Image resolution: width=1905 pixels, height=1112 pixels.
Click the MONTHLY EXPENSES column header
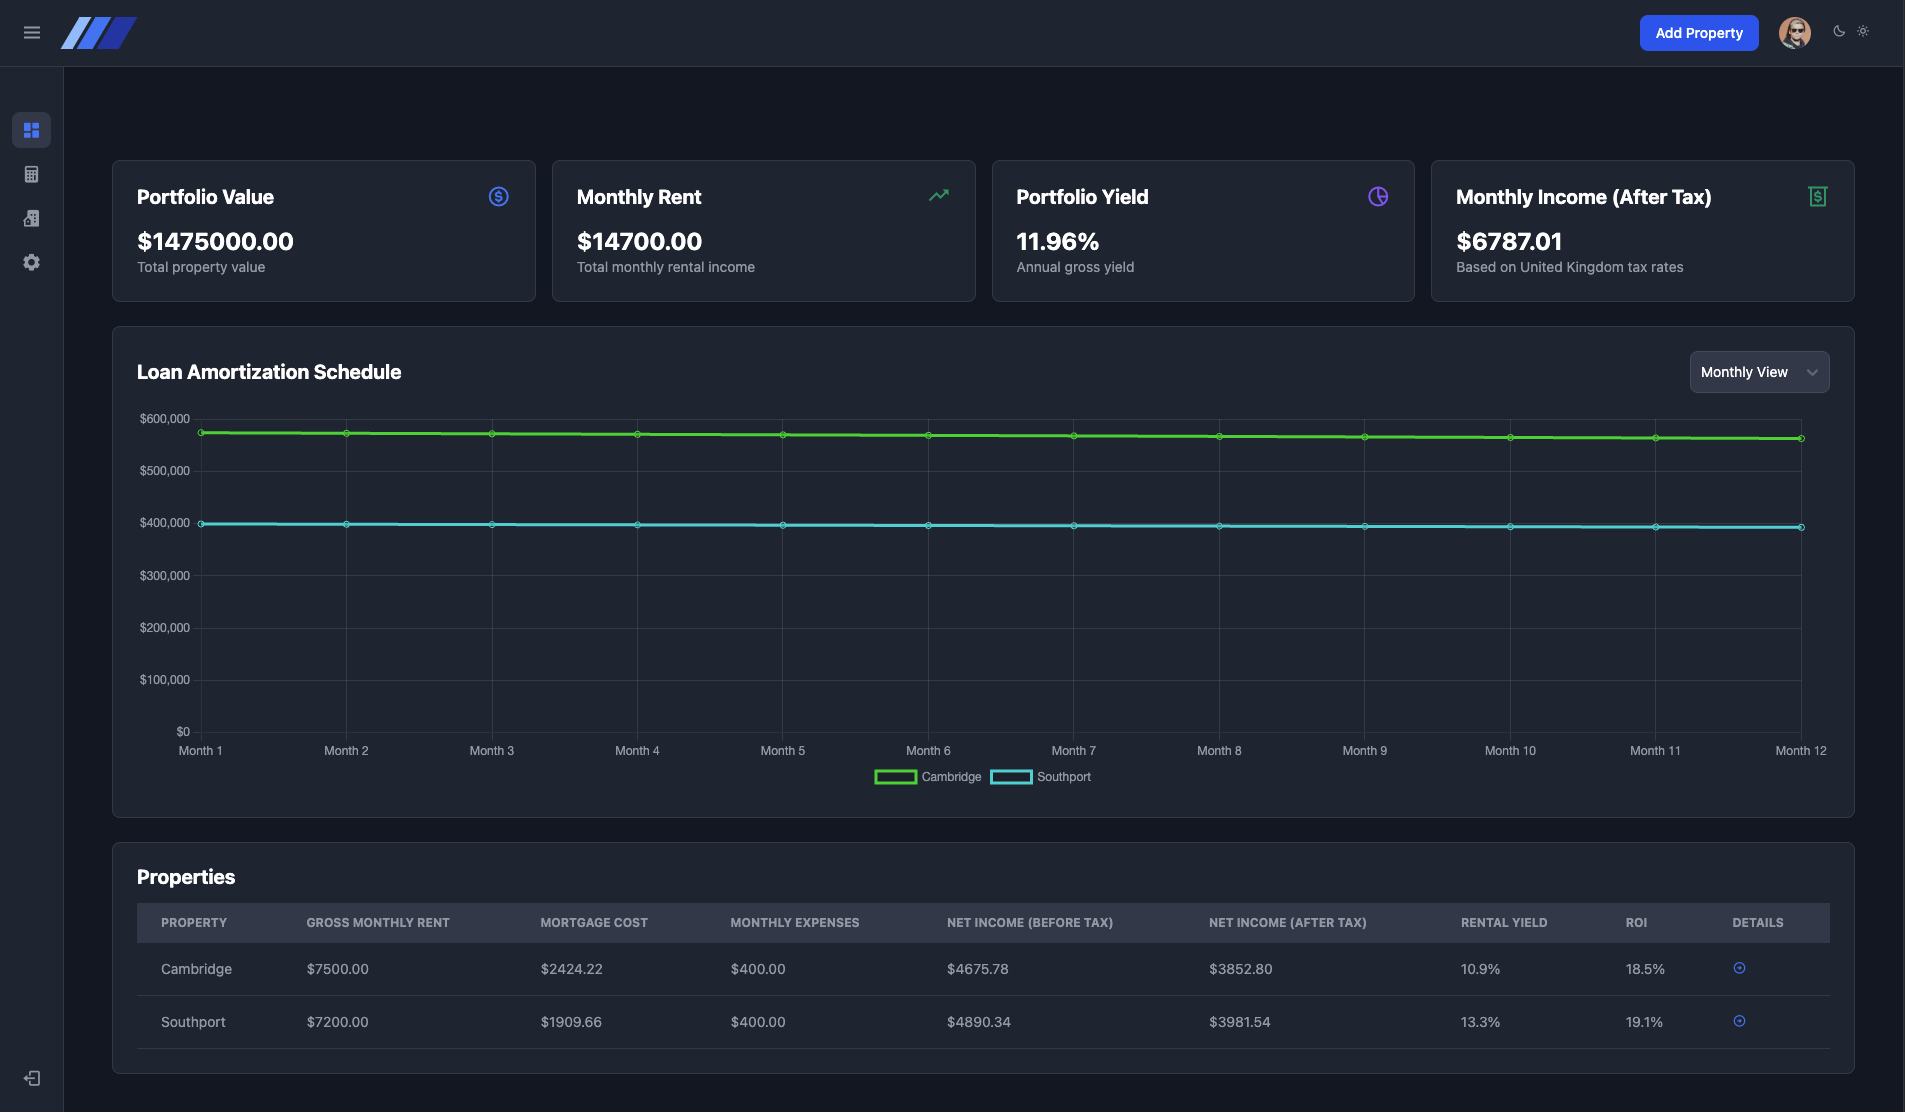795,923
